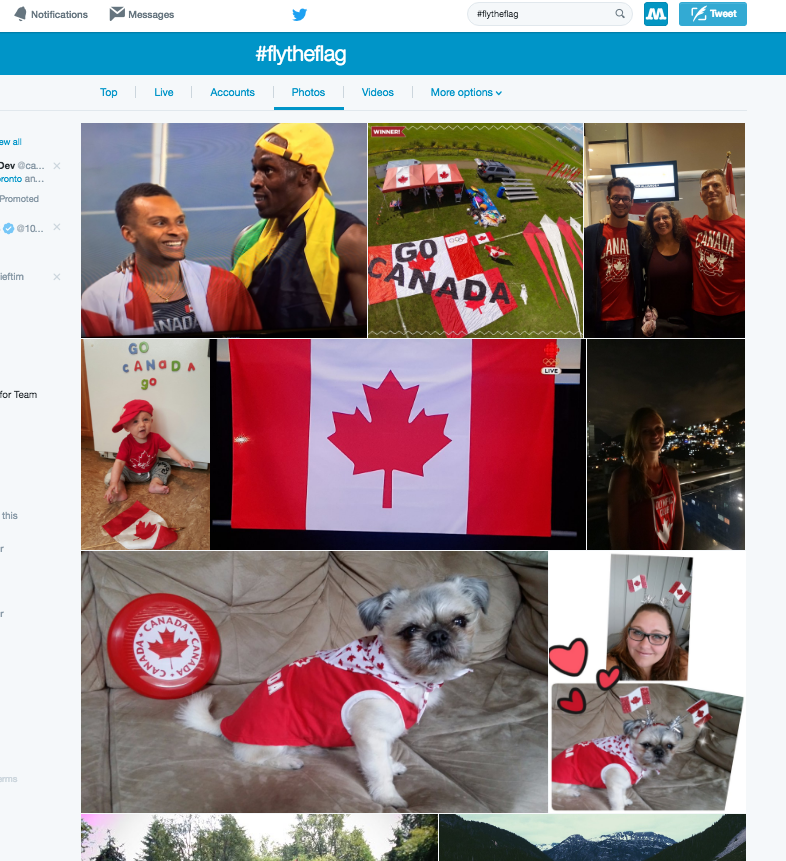Close the third suggestion with X icon
The height and width of the screenshot is (861, 786).
coord(57,277)
